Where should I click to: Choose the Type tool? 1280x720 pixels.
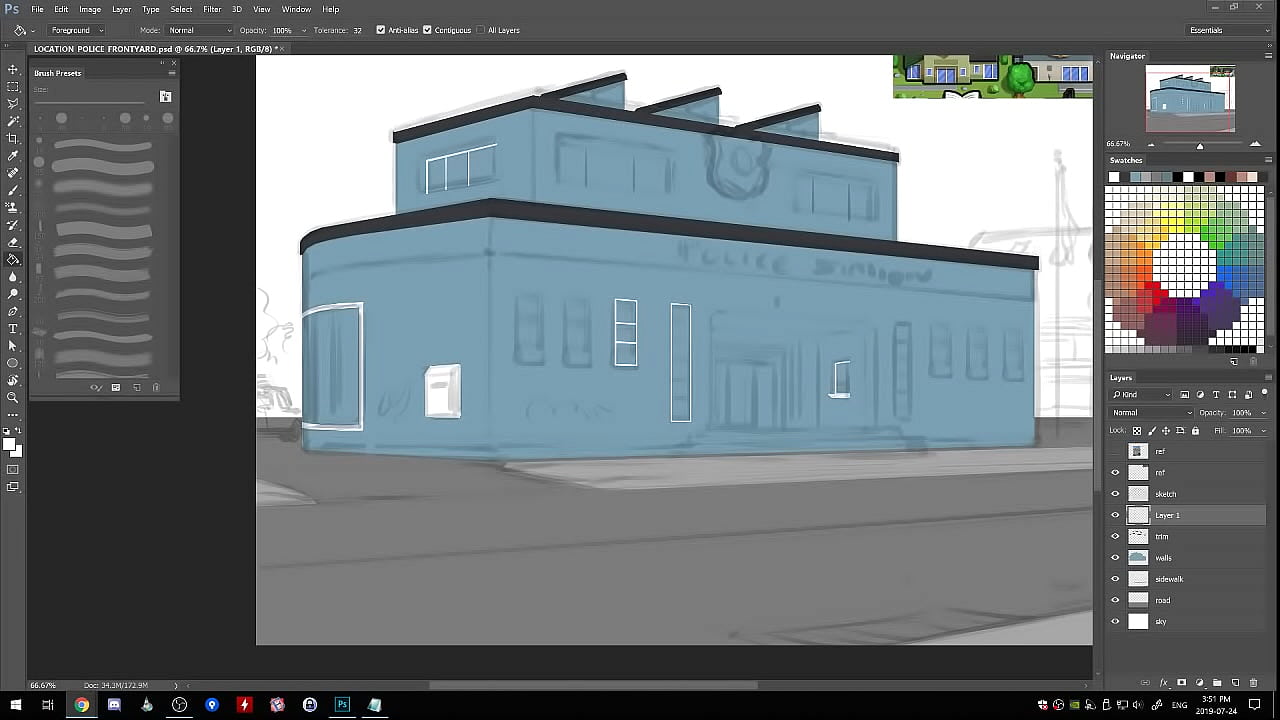click(x=13, y=328)
